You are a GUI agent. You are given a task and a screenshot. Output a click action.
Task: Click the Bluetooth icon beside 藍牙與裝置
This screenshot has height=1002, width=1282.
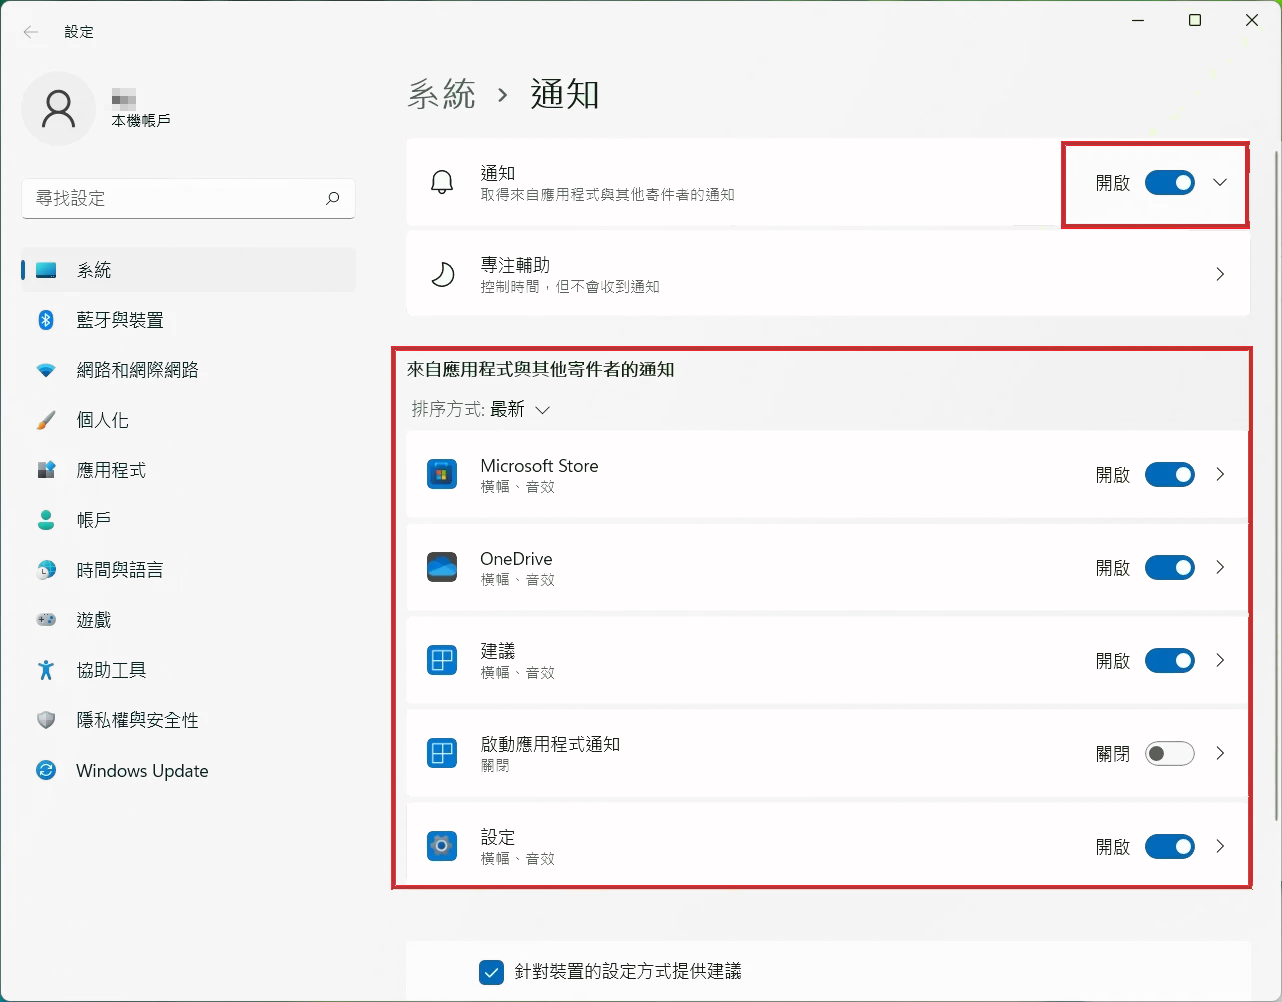pos(46,320)
